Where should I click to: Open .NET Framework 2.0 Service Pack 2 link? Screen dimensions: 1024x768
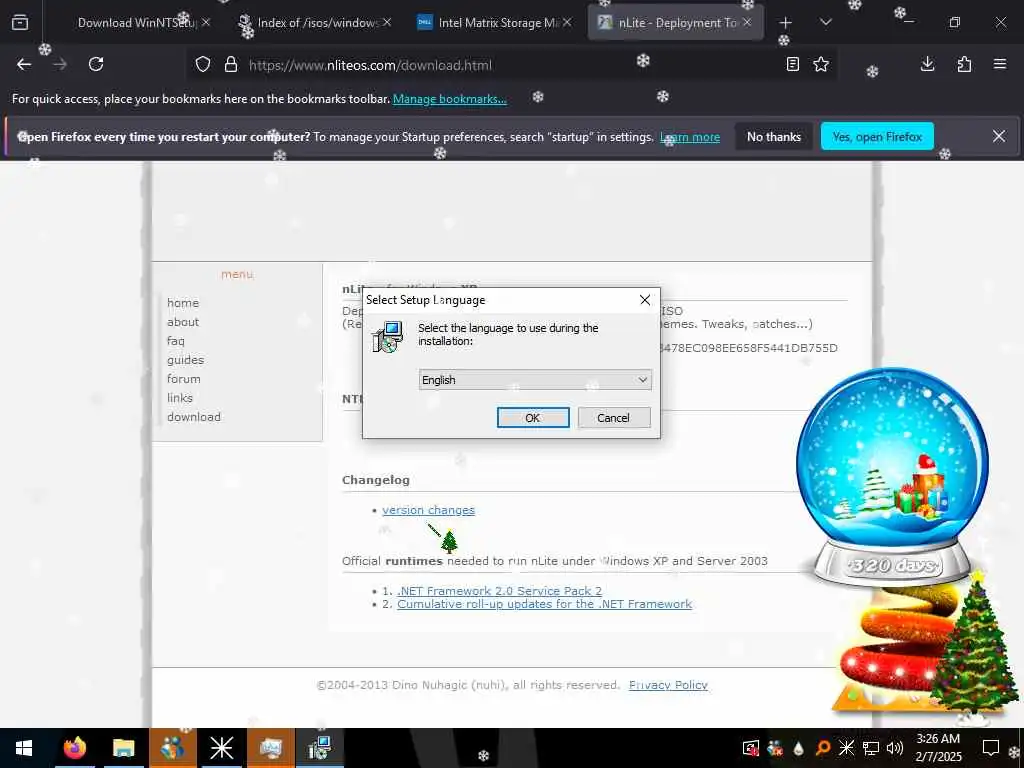click(x=500, y=590)
